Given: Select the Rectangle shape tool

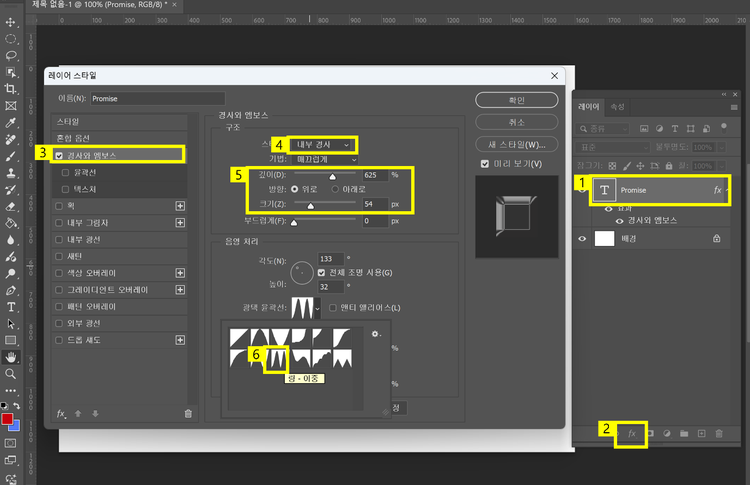Looking at the screenshot, I should (11, 341).
